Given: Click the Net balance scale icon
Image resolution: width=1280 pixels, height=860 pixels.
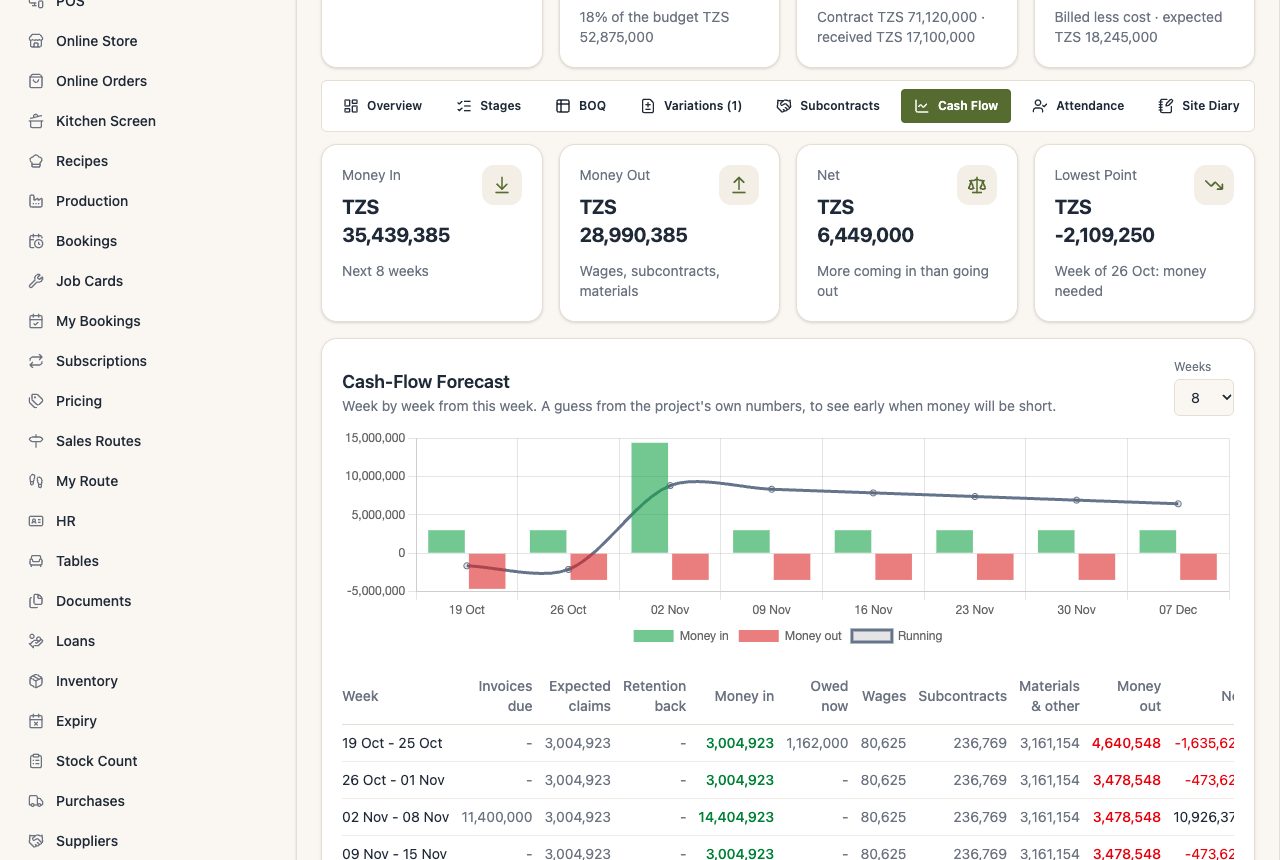Looking at the screenshot, I should click(x=977, y=185).
